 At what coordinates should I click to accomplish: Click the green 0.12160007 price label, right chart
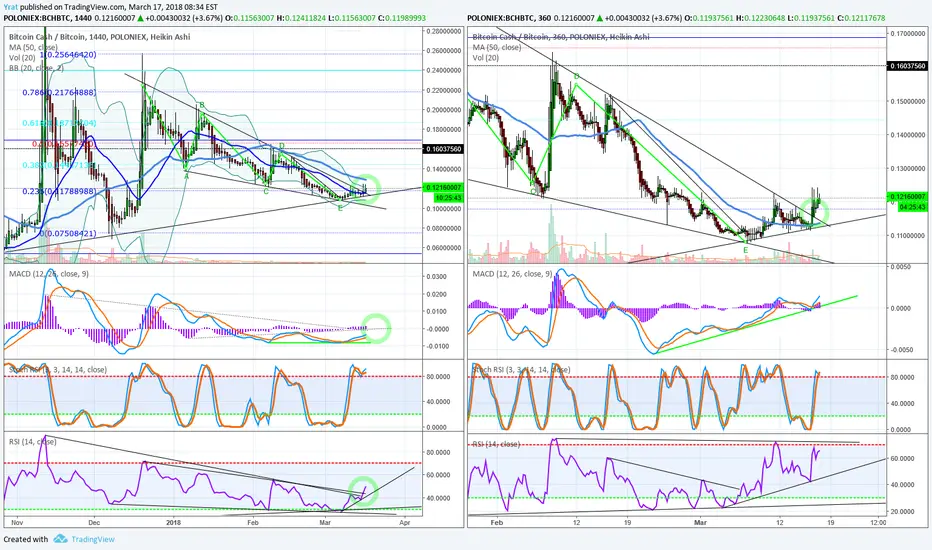tap(907, 197)
